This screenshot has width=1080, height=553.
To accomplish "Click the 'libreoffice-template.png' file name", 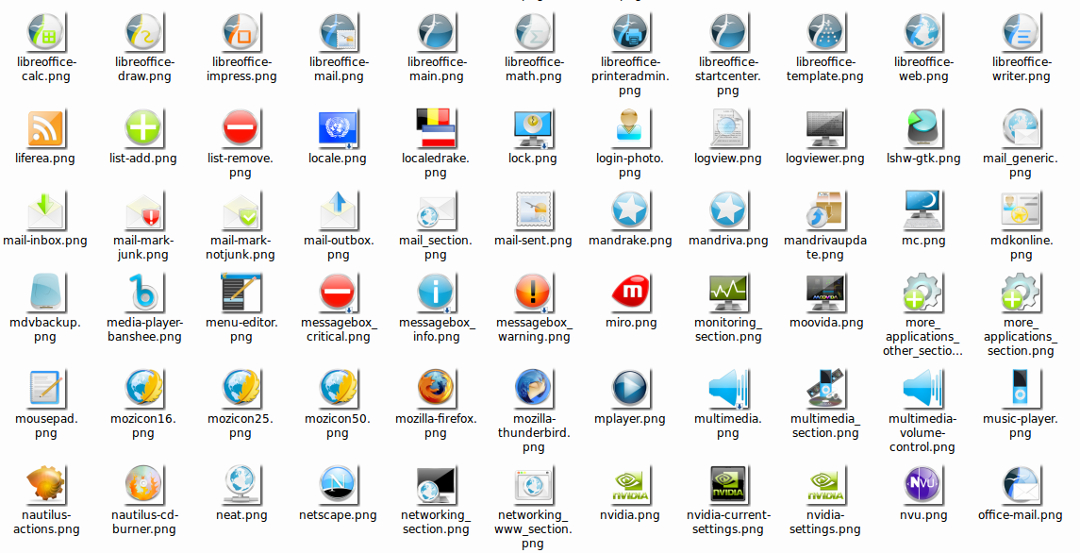I will click(825, 69).
